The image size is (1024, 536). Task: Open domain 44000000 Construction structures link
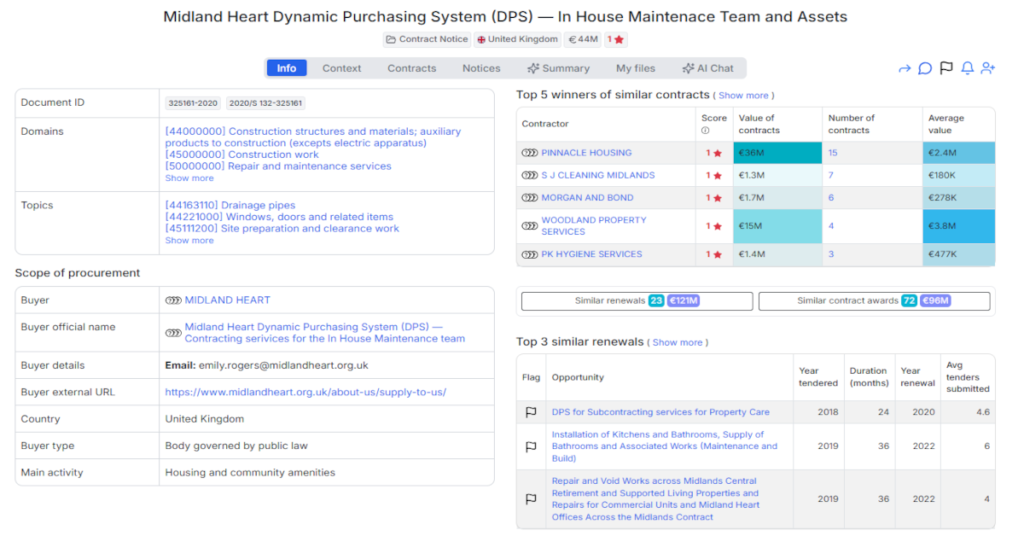pyautogui.click(x=313, y=137)
